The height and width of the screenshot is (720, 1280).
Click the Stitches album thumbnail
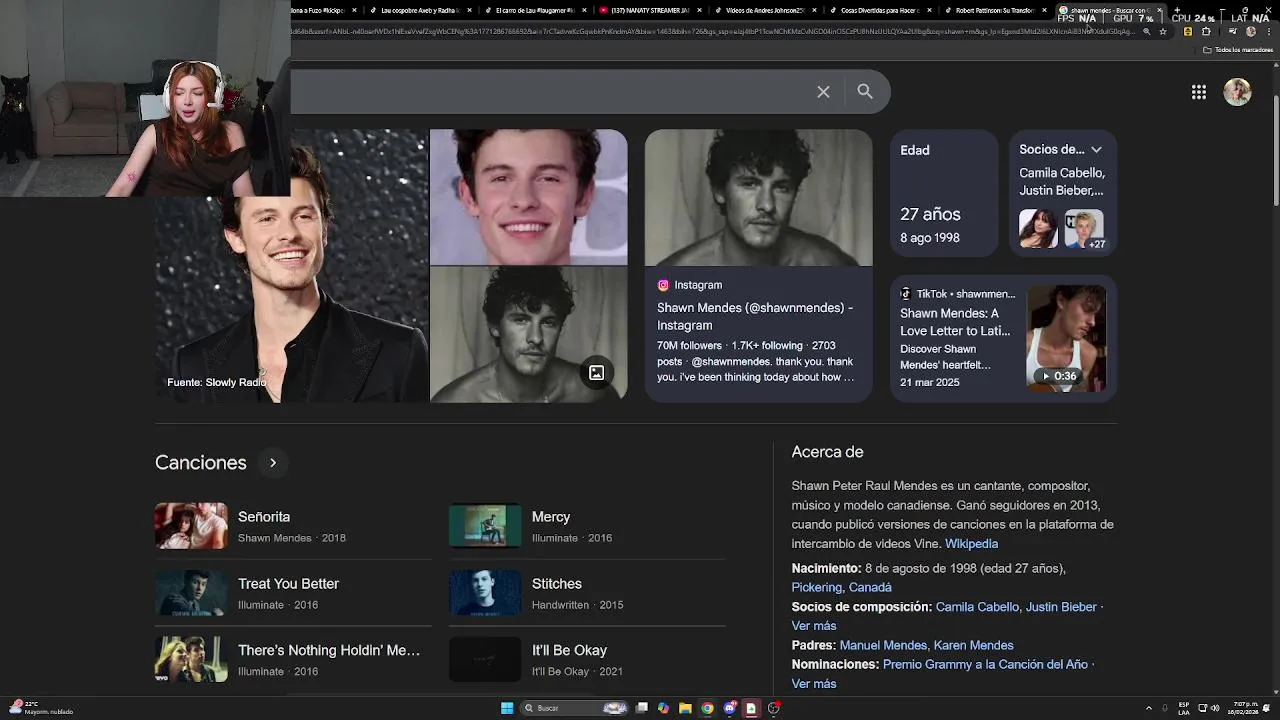point(485,593)
